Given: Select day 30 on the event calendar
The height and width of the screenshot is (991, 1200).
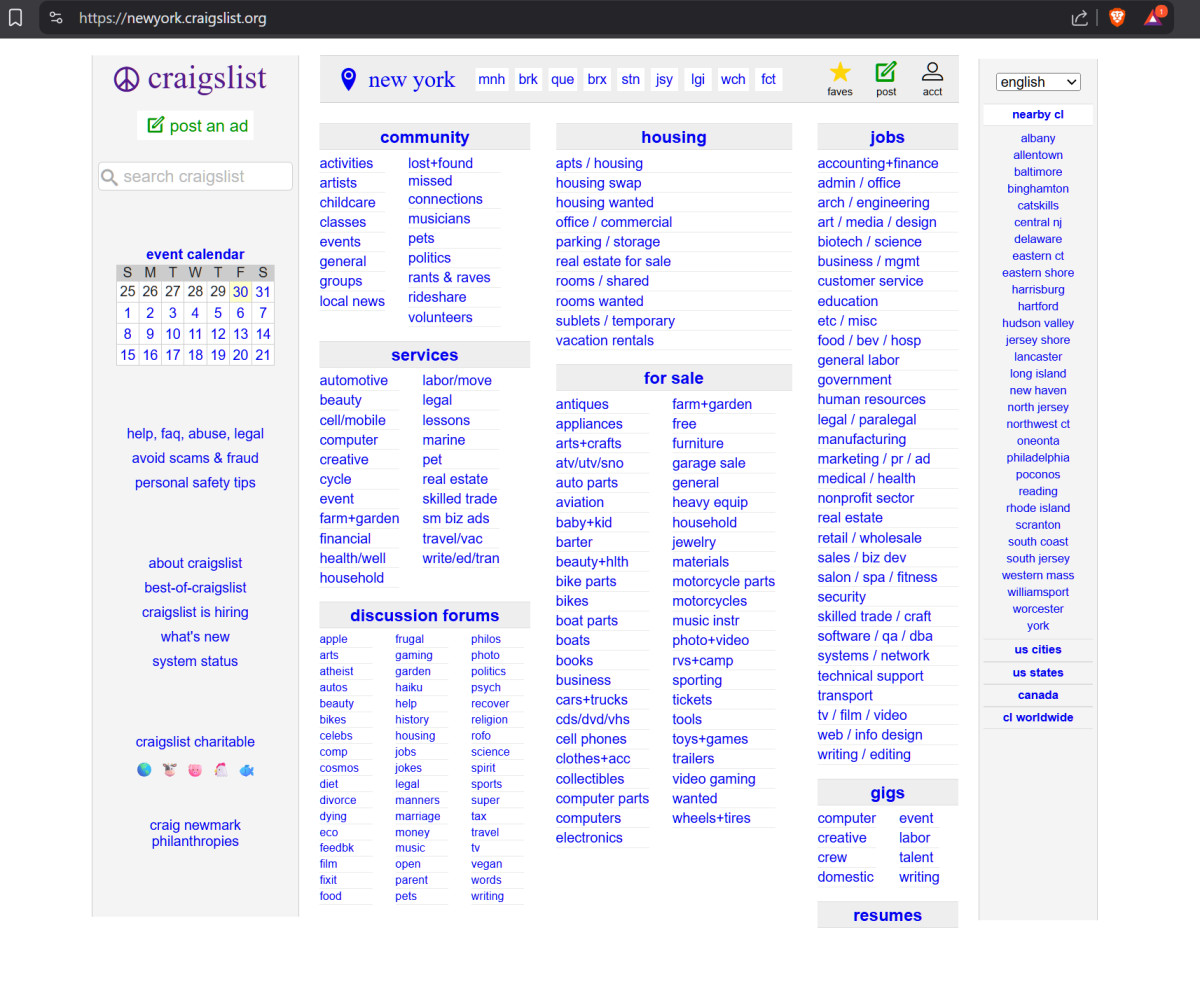Looking at the screenshot, I should point(240,292).
